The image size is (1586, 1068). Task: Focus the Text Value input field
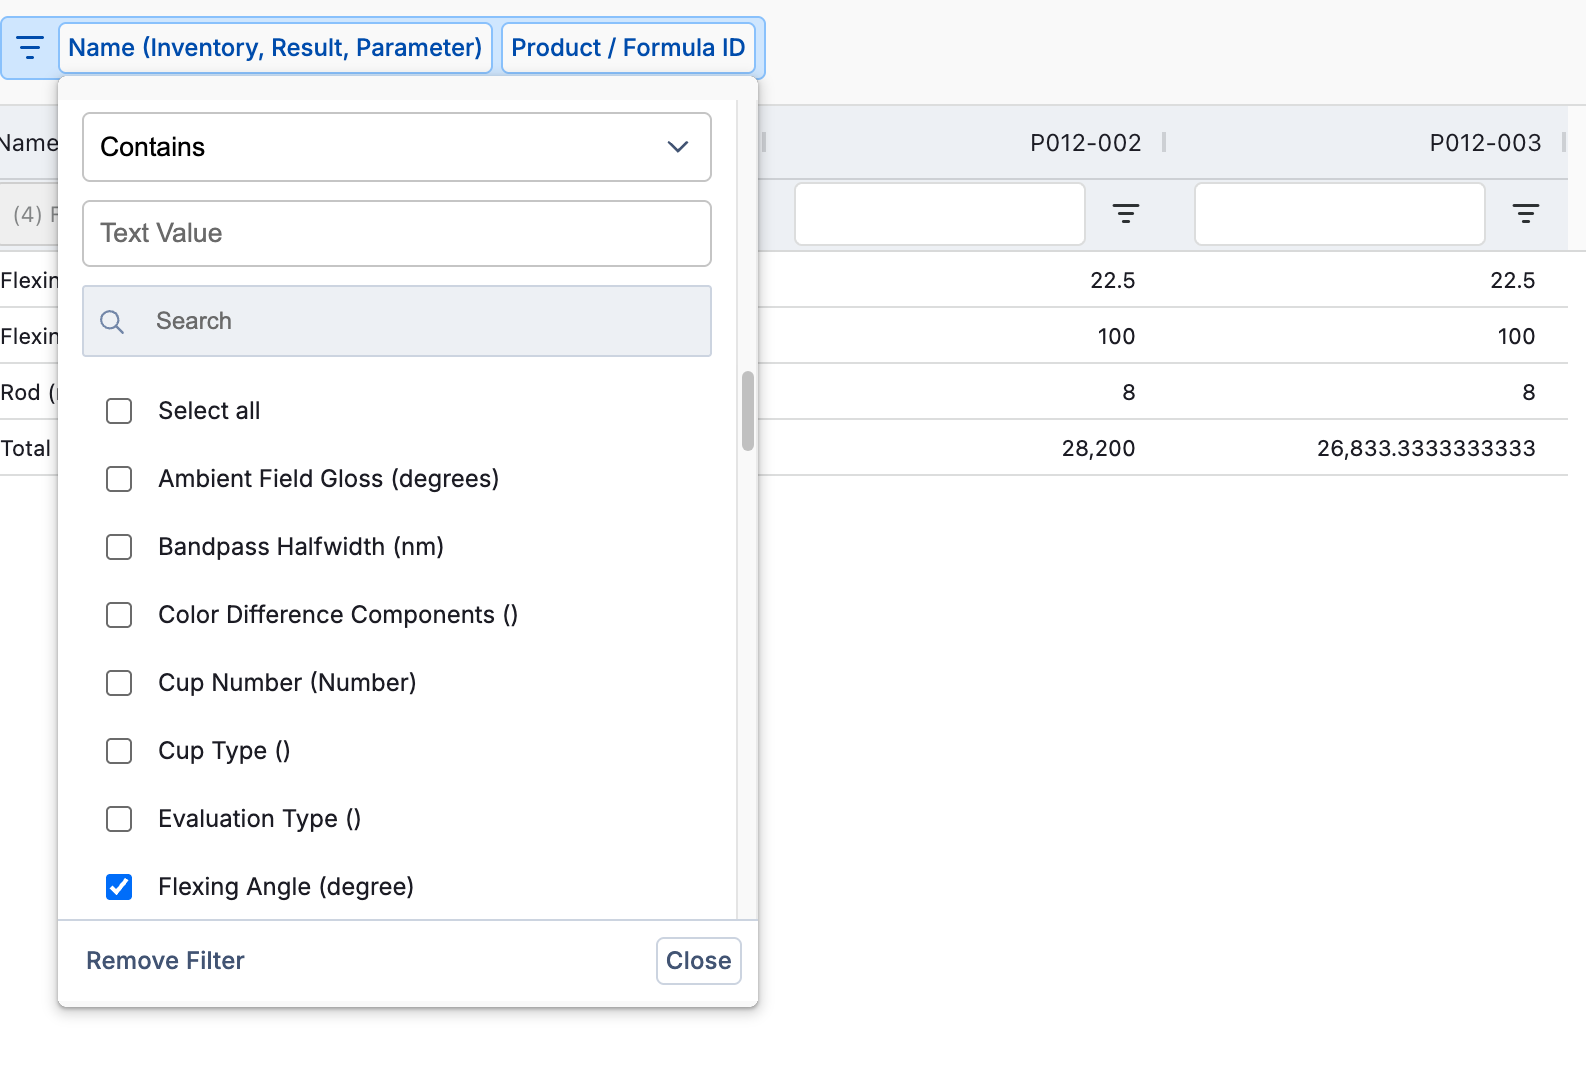(x=396, y=234)
